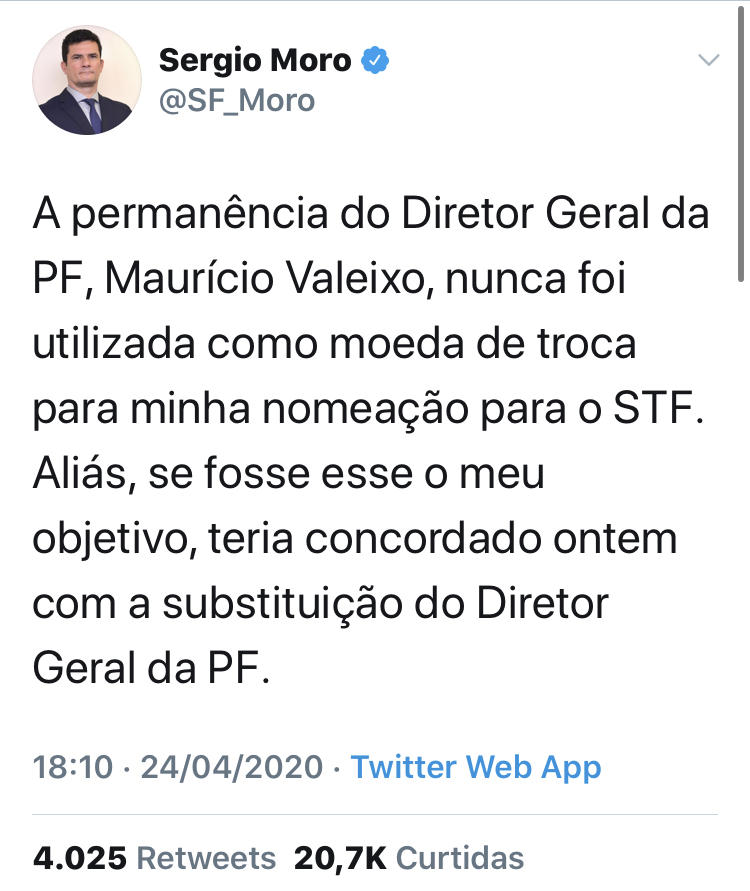Click the word "Retweets" label
This screenshot has height=891, width=750.
(206, 858)
